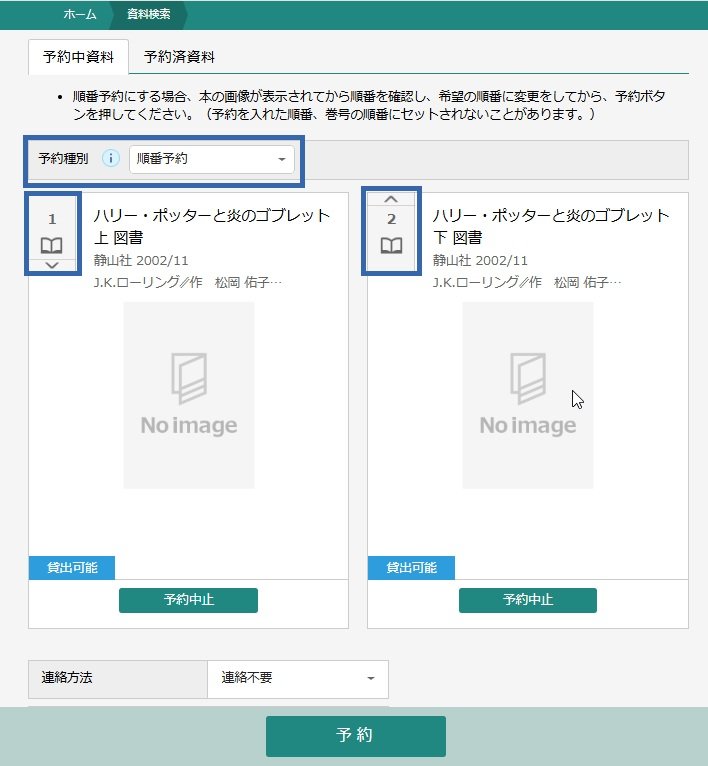Open the title ハリー・ポッターと炎のゴブレット 上
This screenshot has width=708, height=766.
click(x=211, y=226)
